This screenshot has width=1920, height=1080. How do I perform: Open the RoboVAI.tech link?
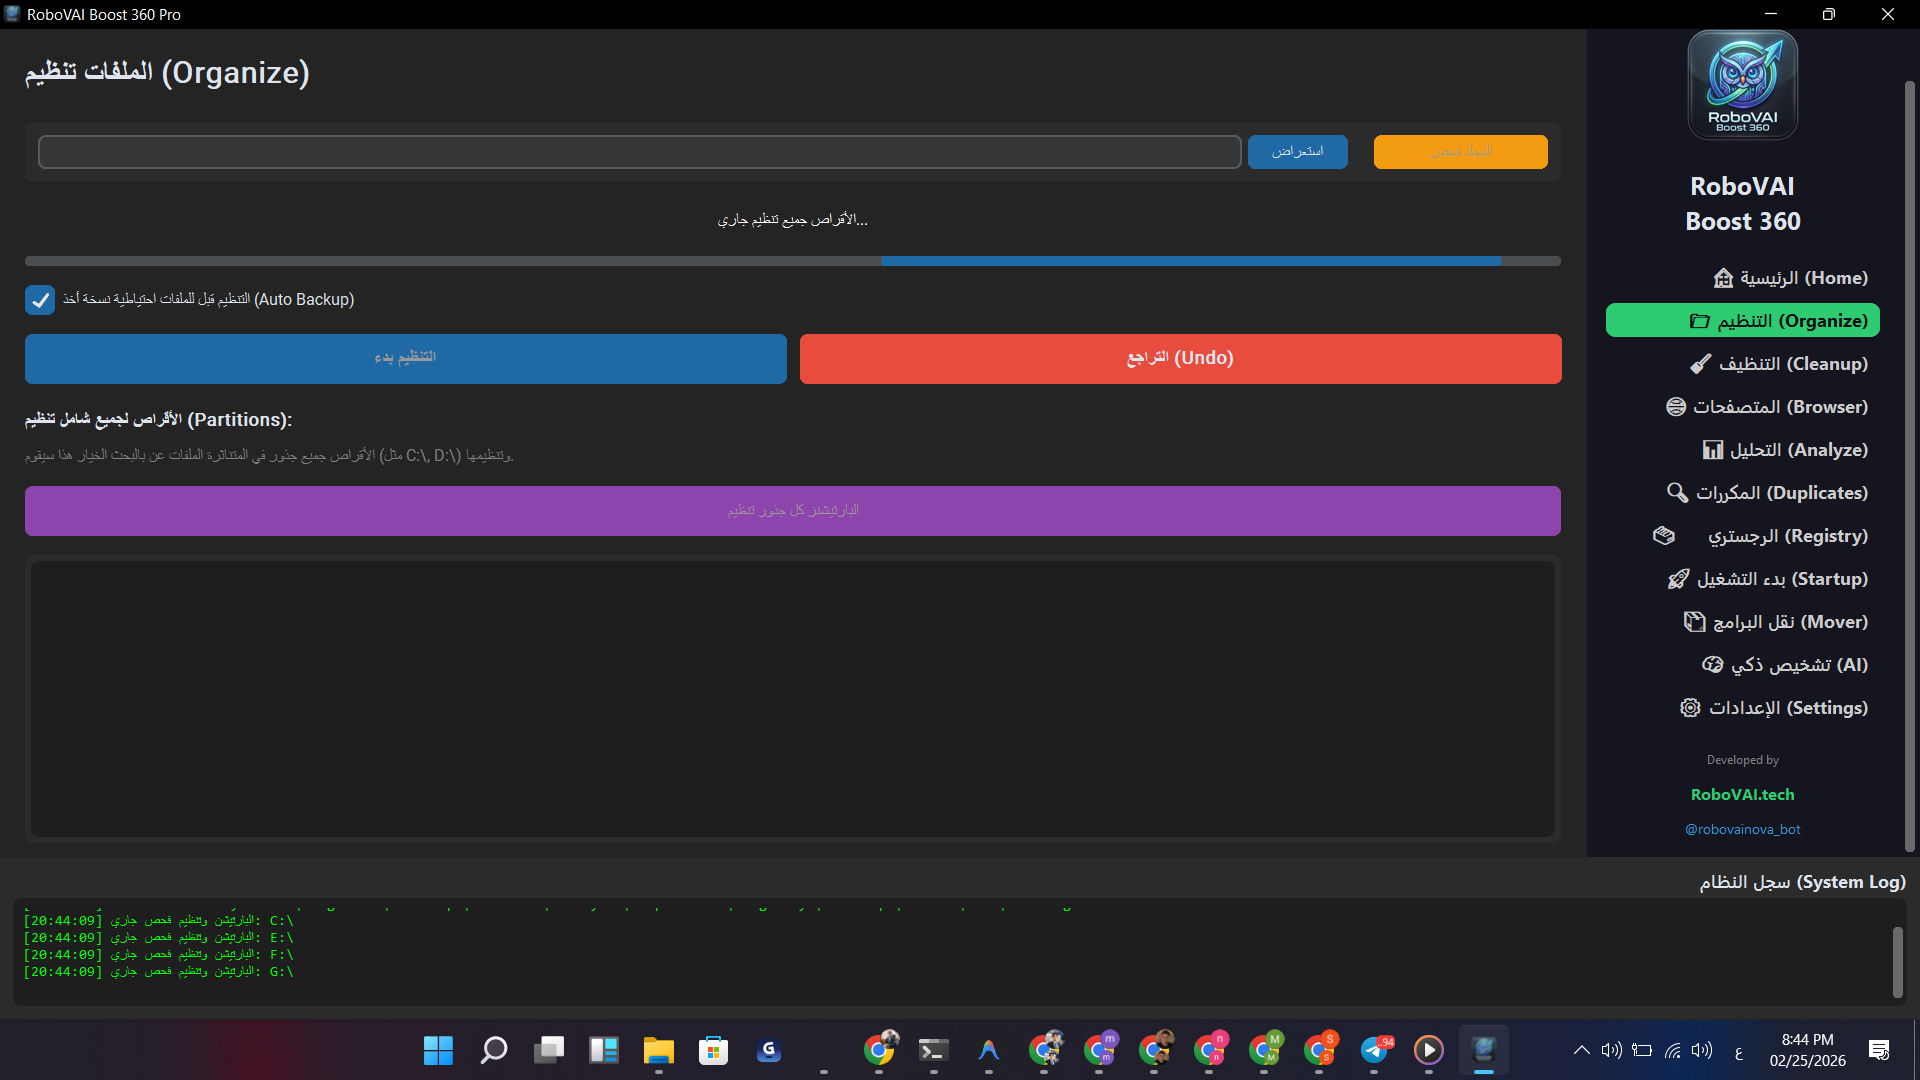(x=1742, y=795)
